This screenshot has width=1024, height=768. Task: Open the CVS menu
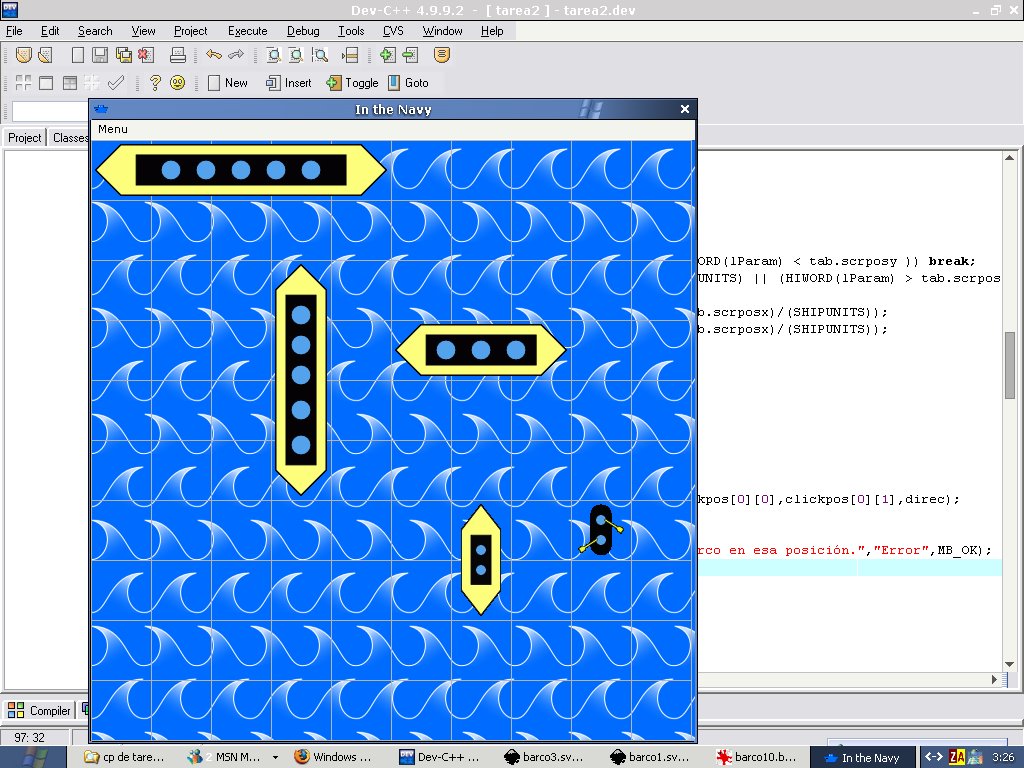coord(393,31)
